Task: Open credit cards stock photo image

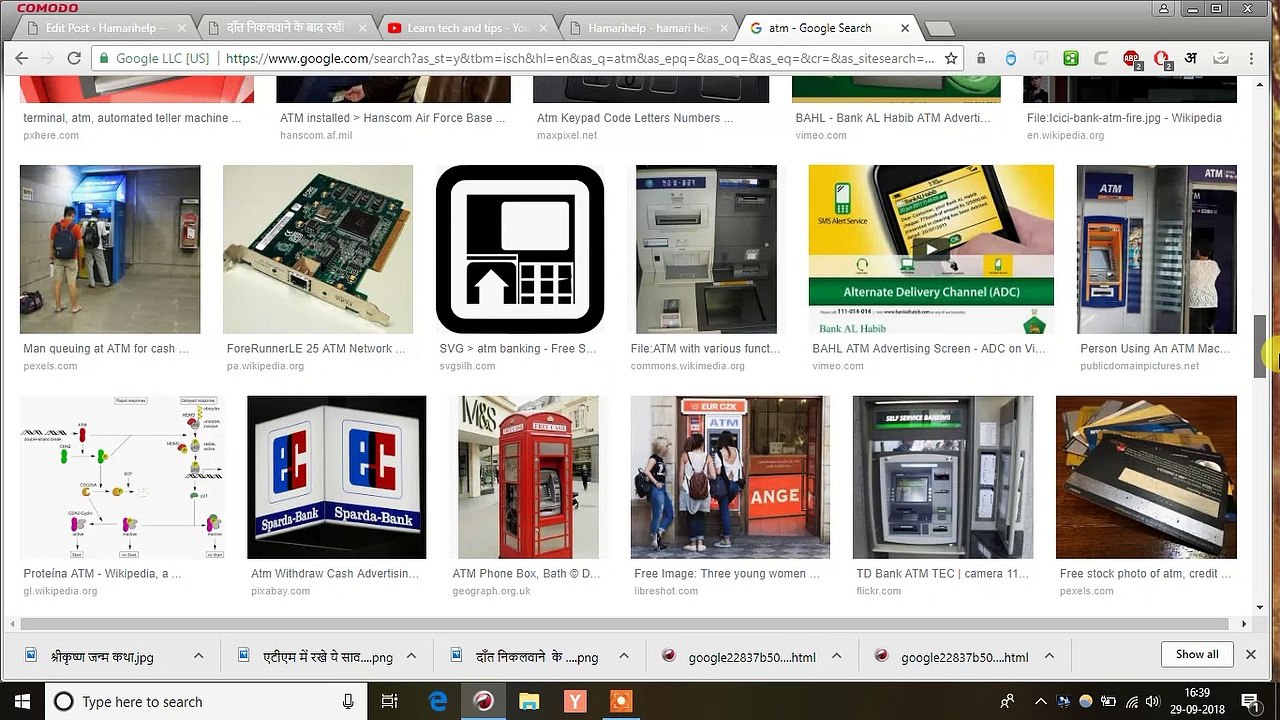Action: [1146, 477]
